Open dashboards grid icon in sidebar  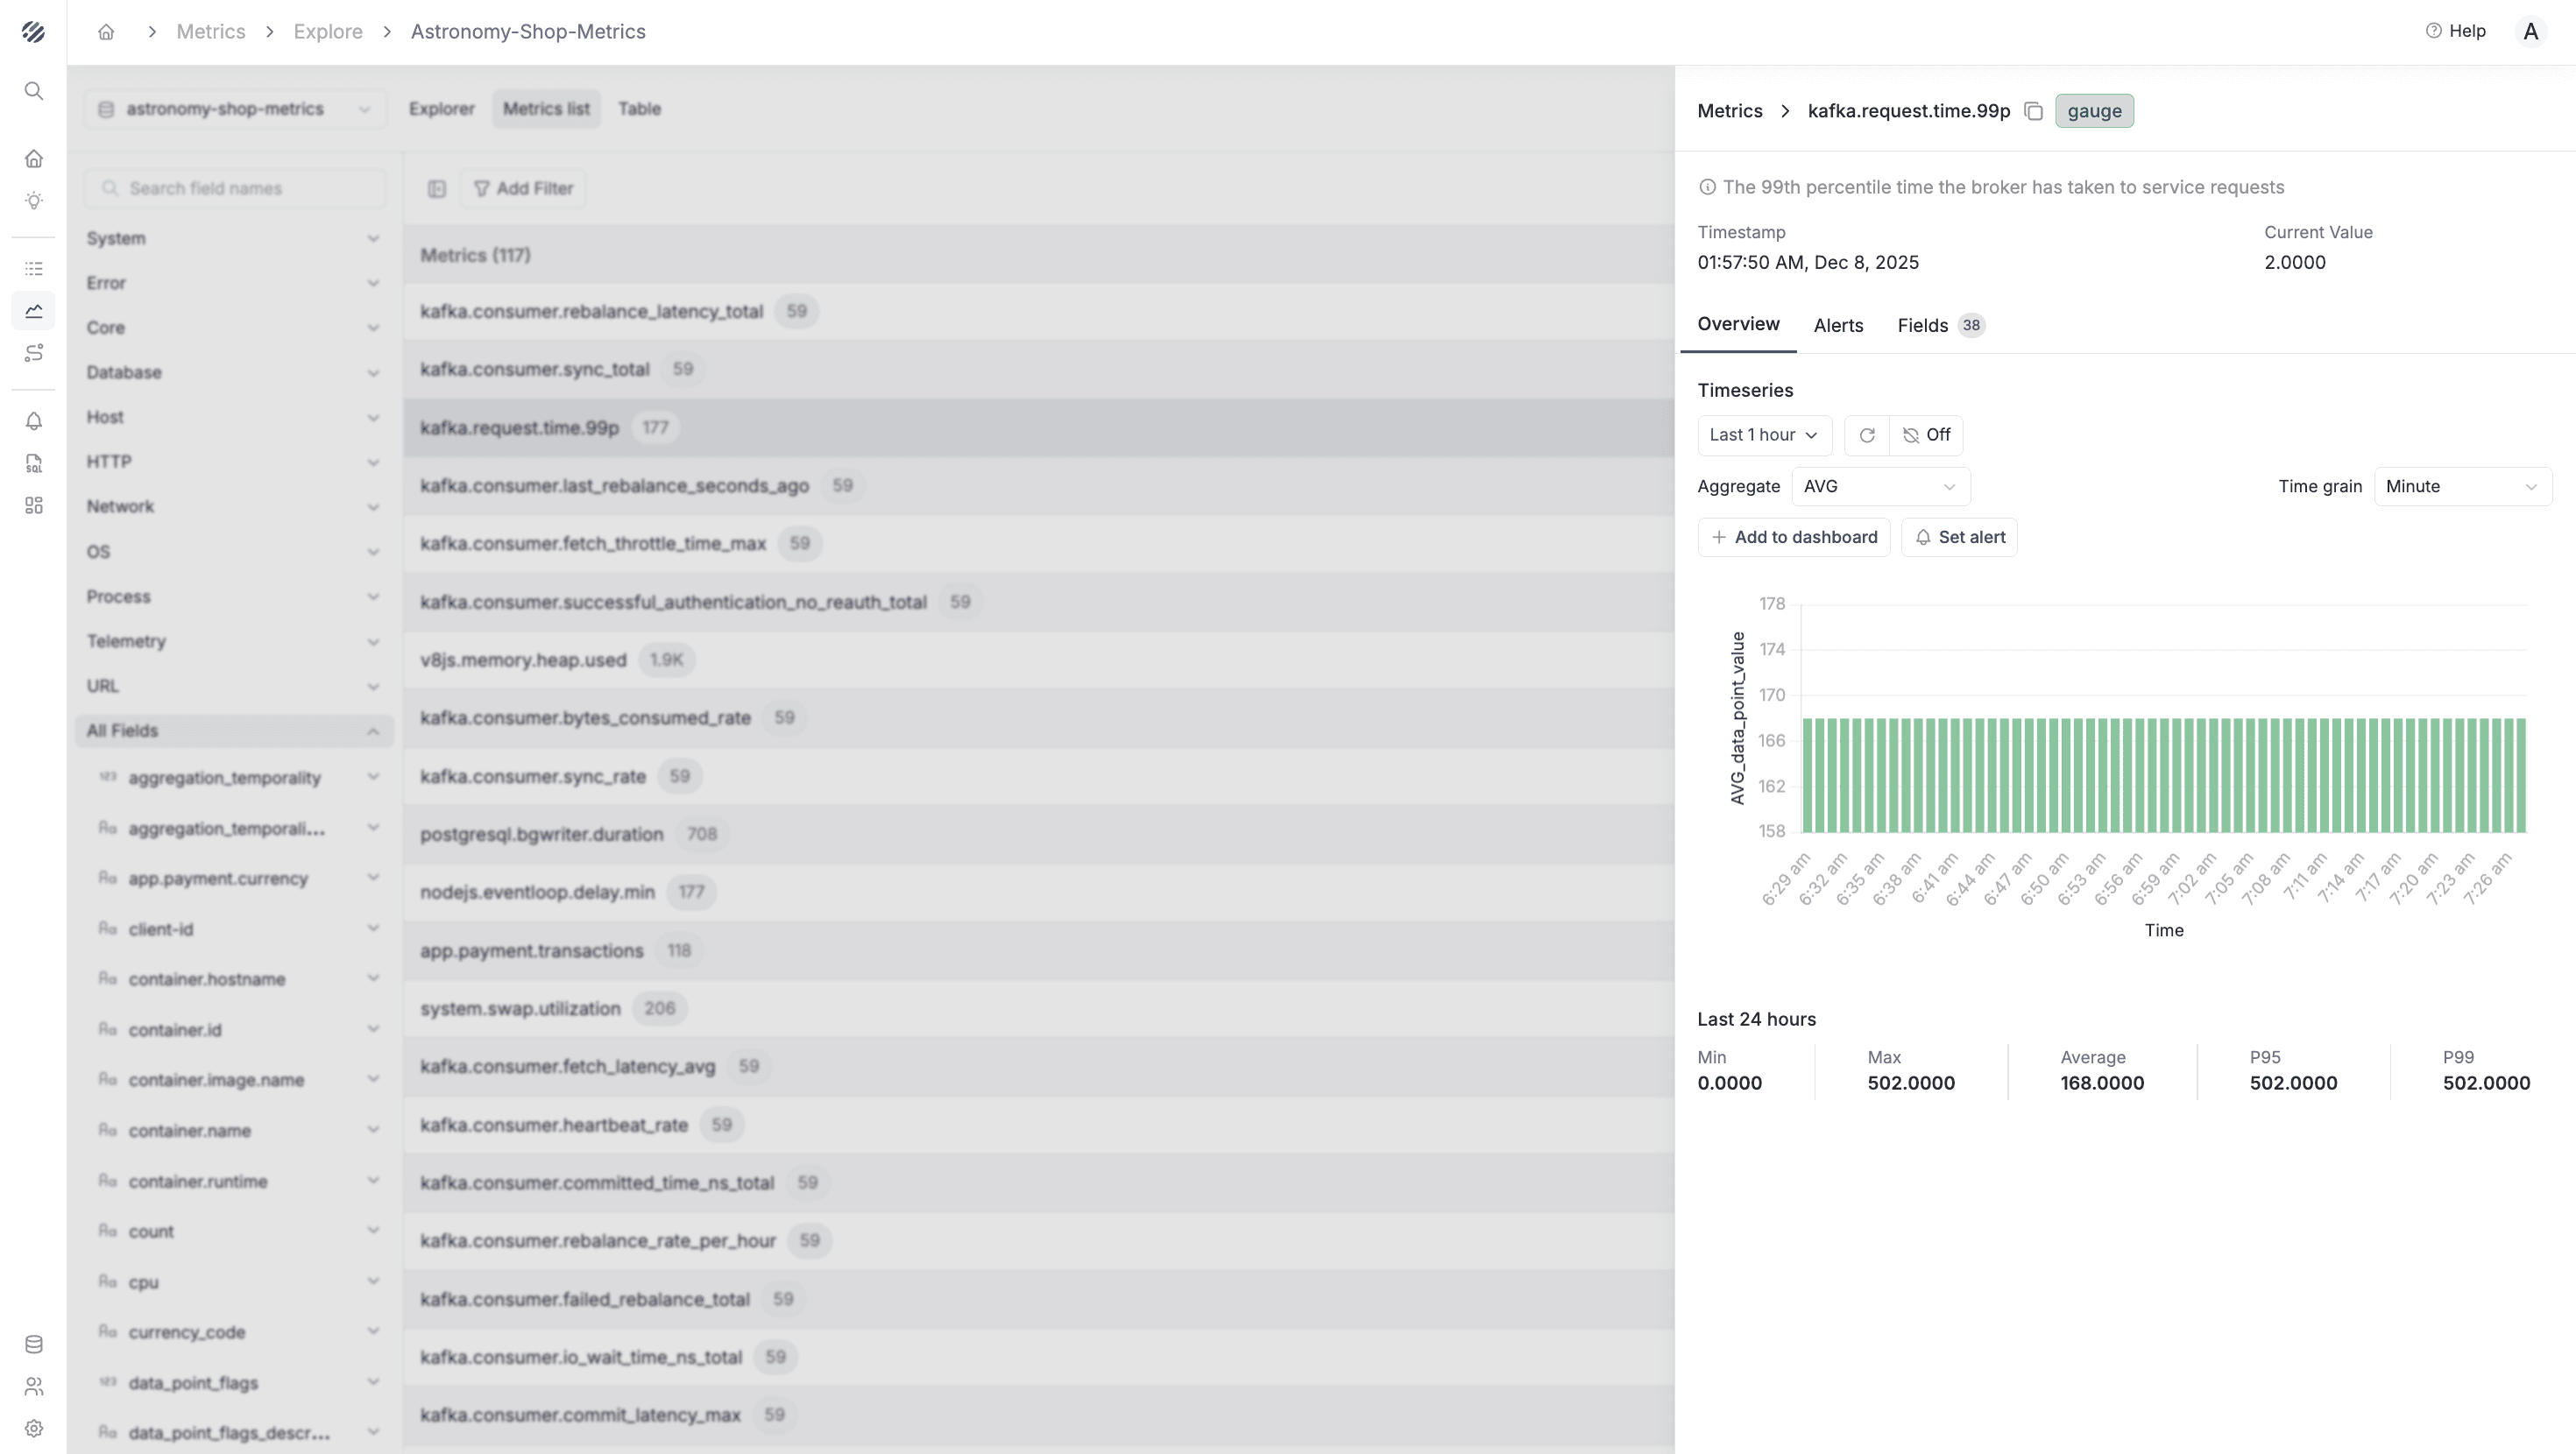pos(33,505)
